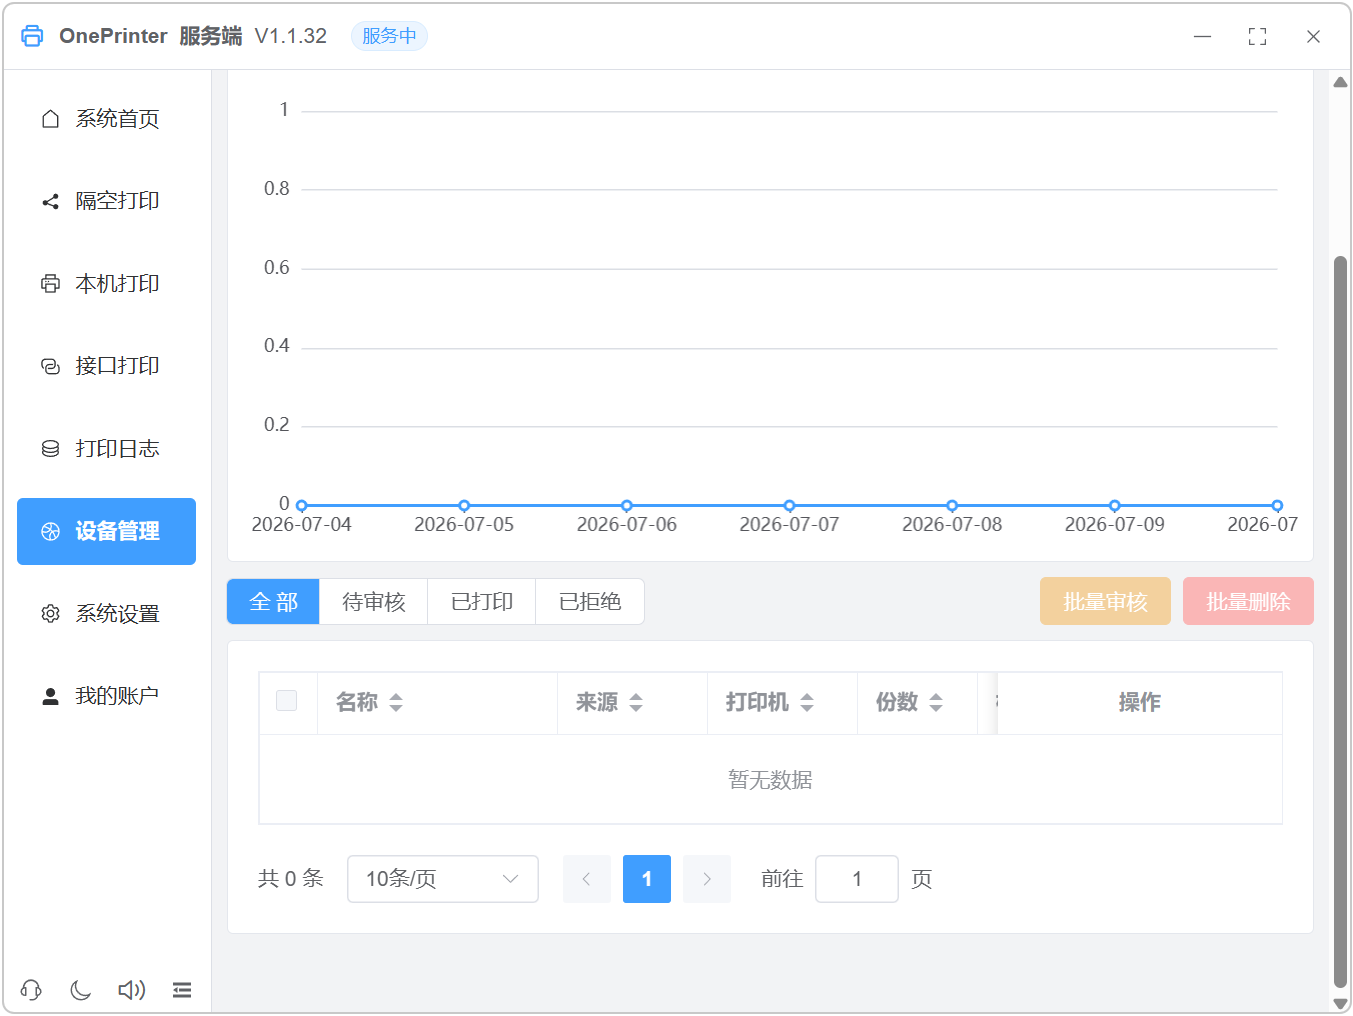Viewport: 1353px width, 1016px height.
Task: Click the chart data point for 2026-07-07
Action: 790,506
